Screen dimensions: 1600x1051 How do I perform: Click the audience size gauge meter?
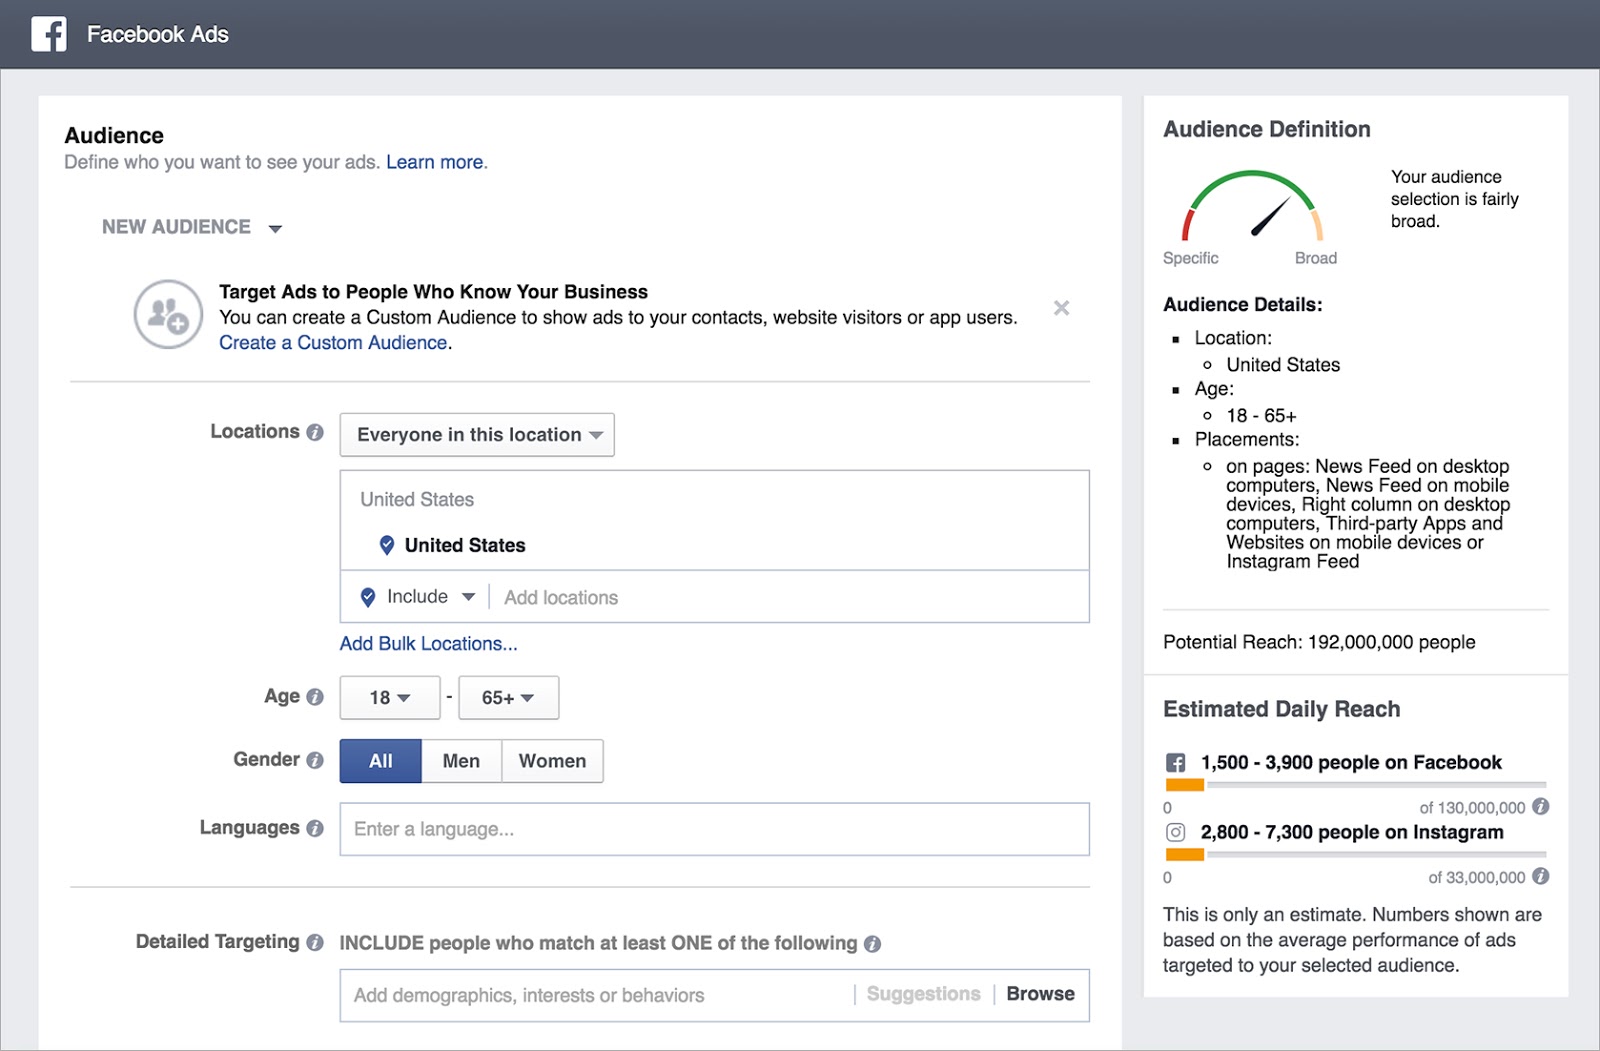pos(1252,206)
